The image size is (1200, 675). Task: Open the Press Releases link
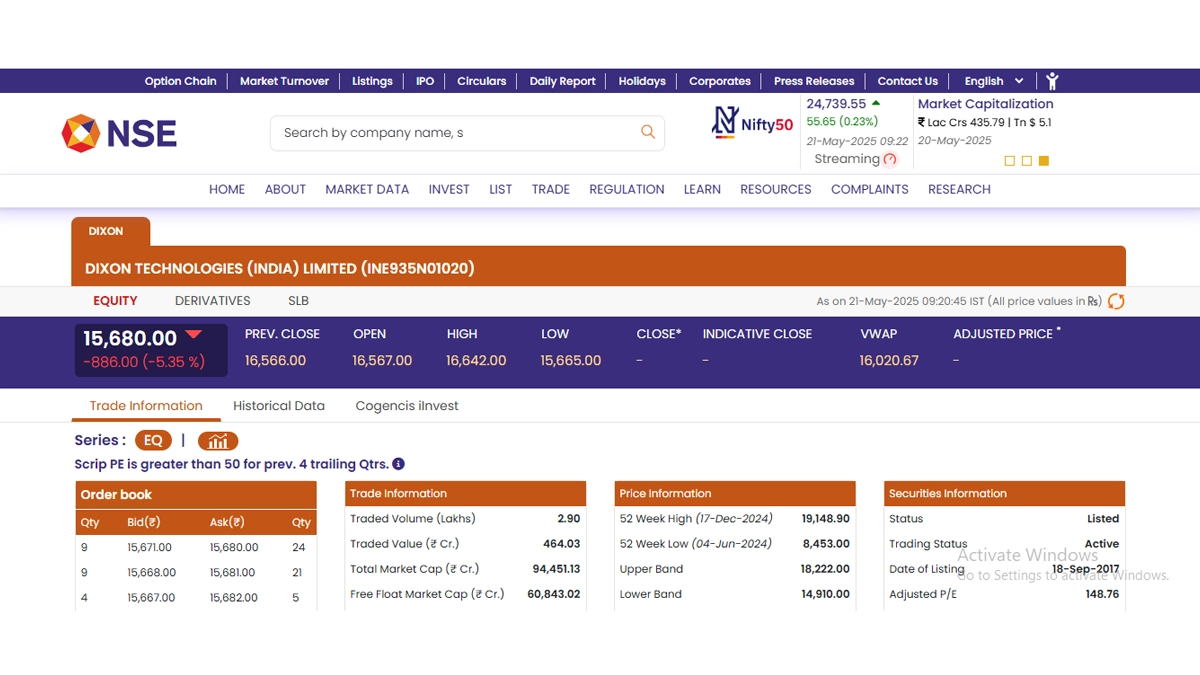[814, 81]
